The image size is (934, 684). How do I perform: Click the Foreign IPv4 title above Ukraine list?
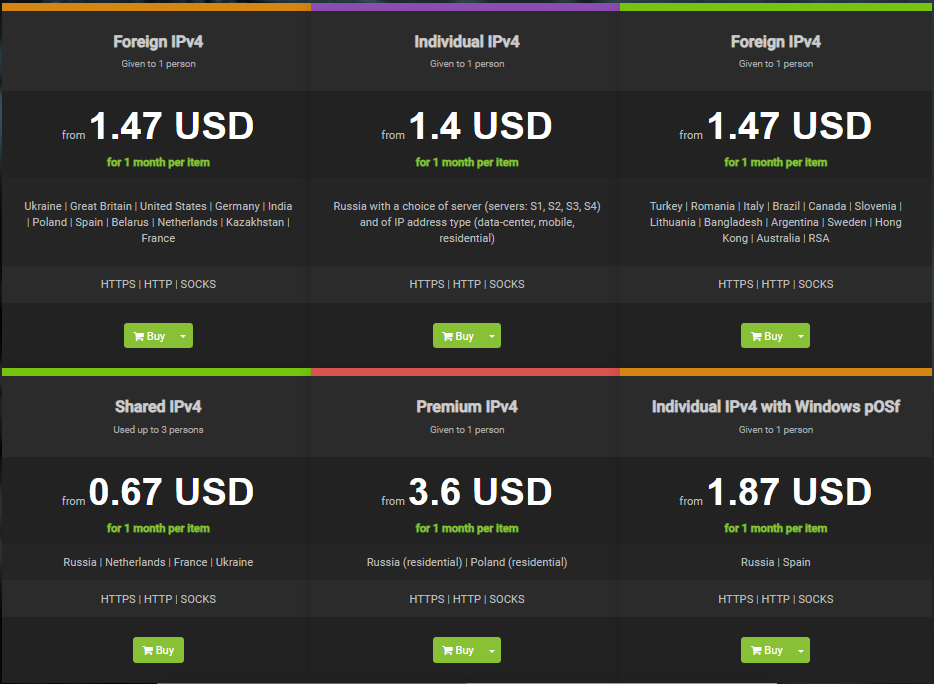click(x=158, y=42)
